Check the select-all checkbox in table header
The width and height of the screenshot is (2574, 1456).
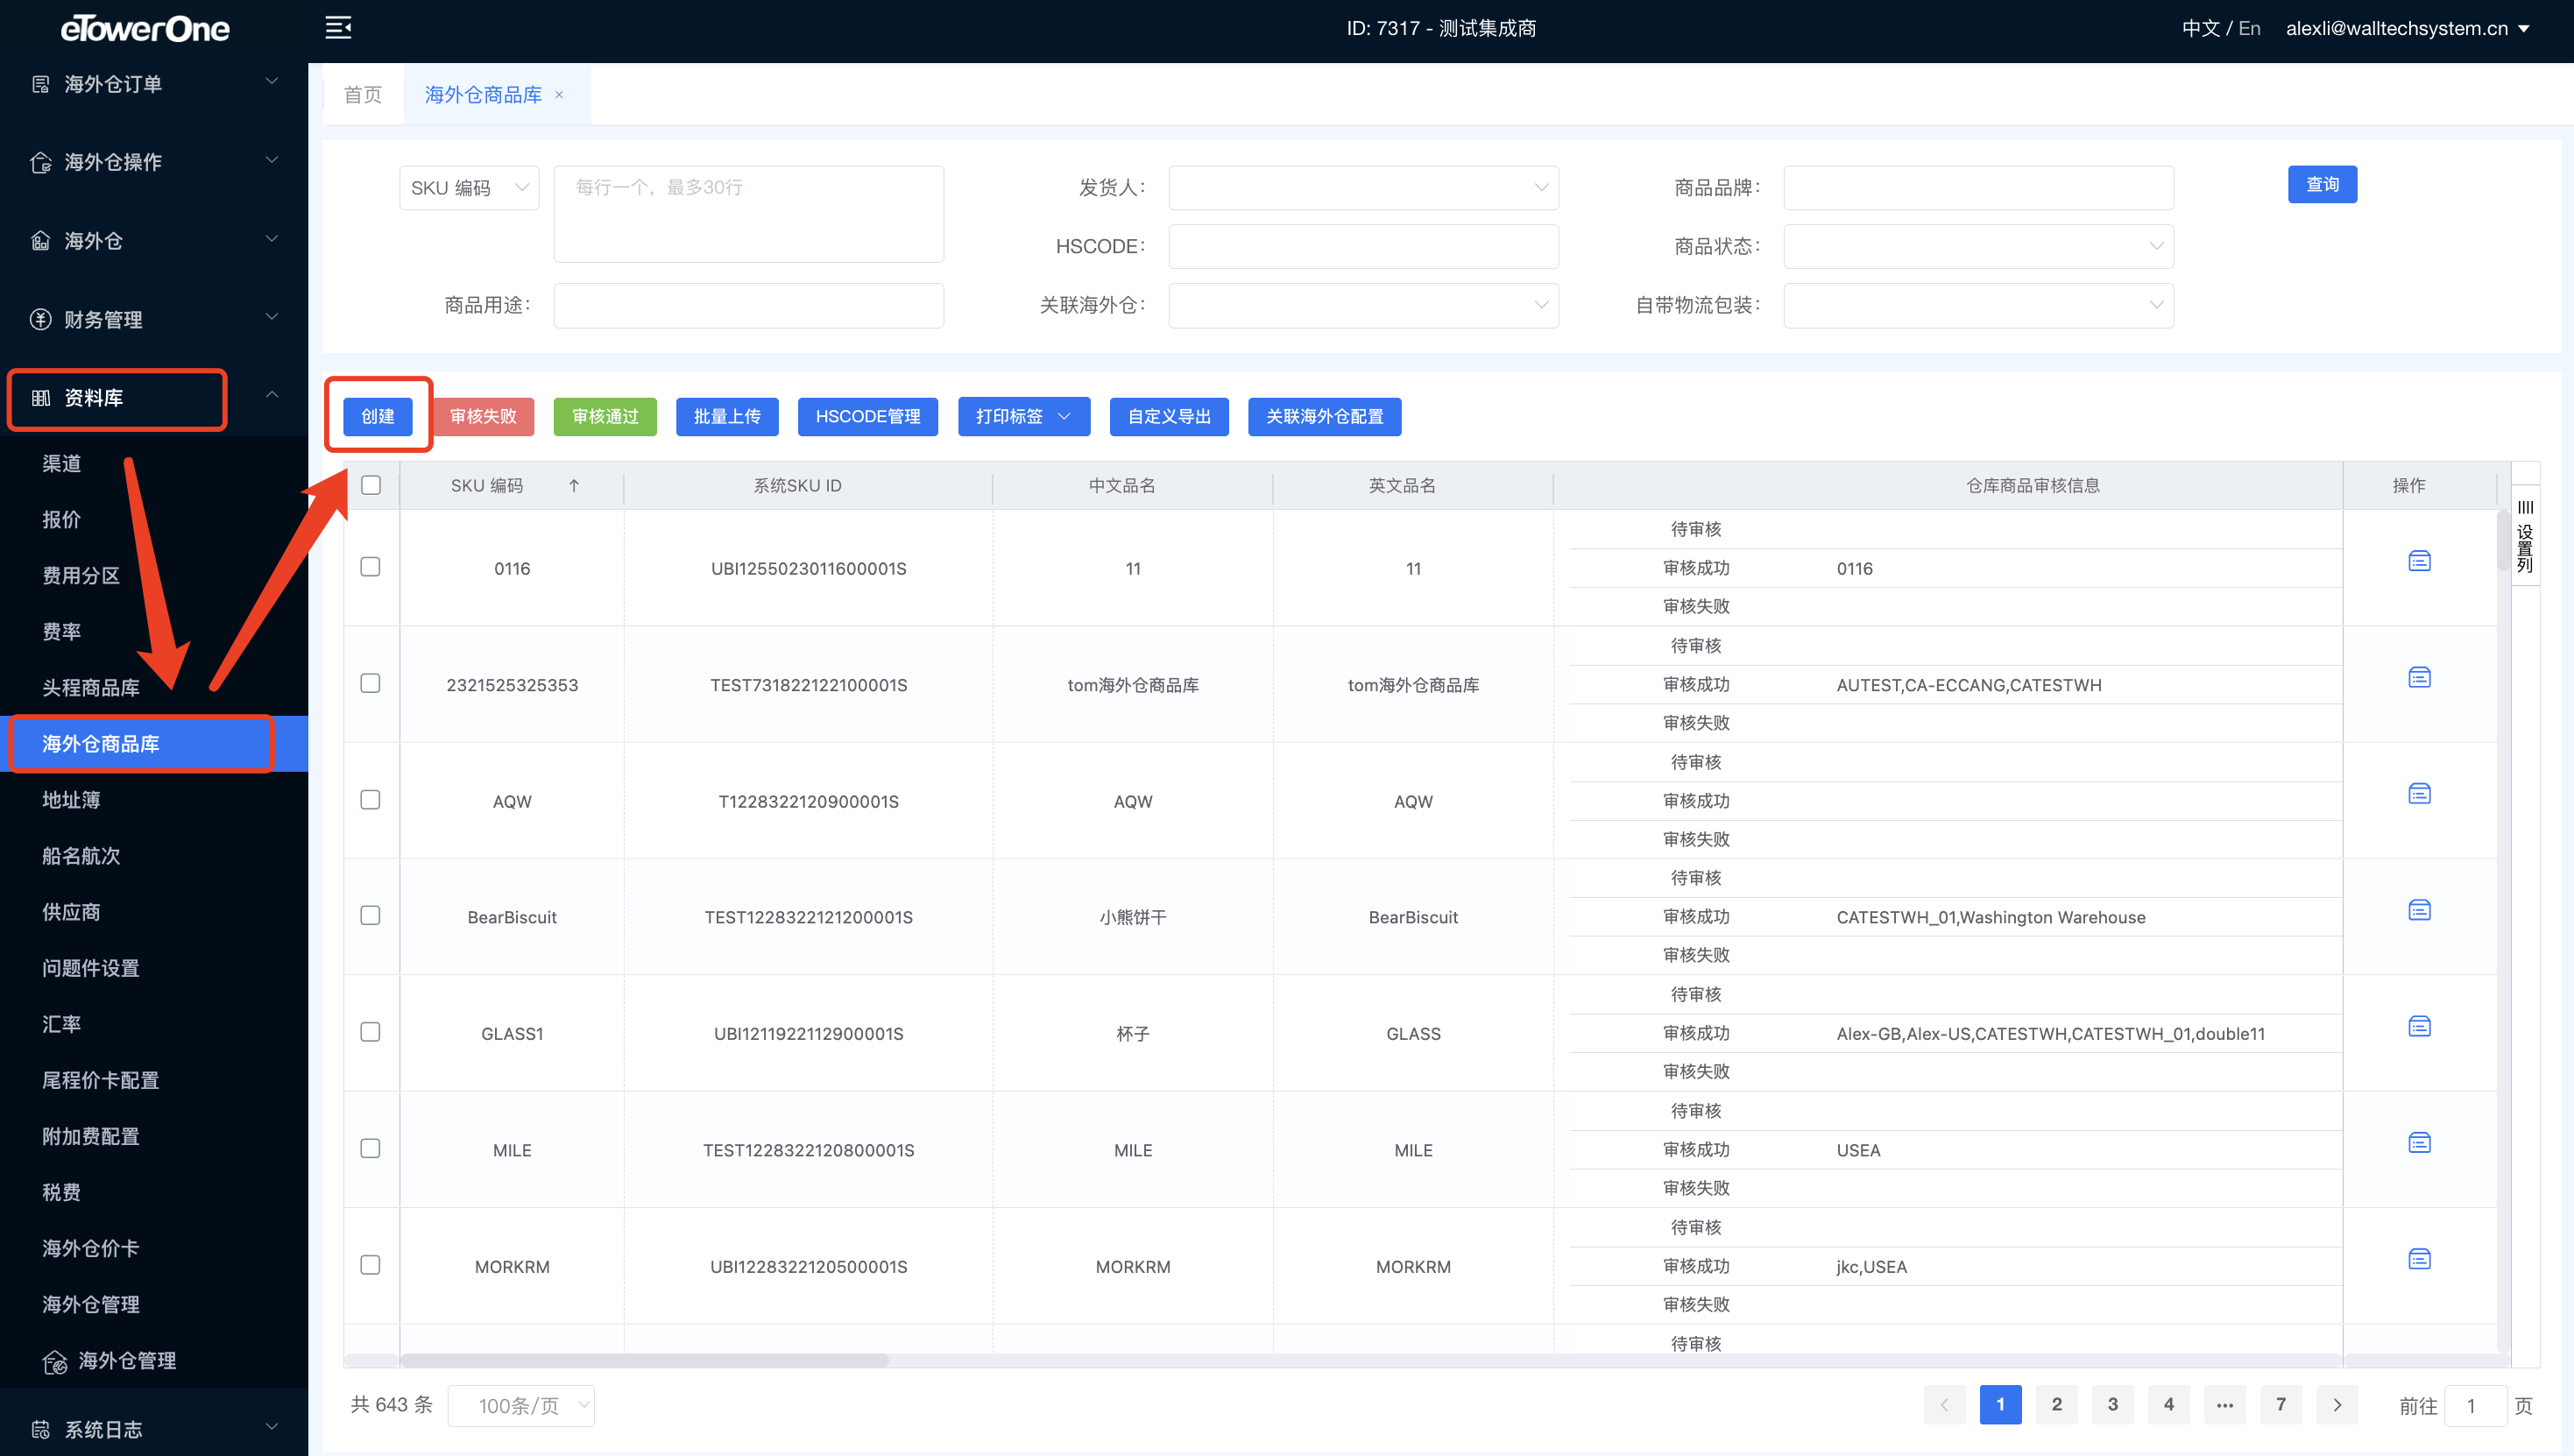click(371, 486)
